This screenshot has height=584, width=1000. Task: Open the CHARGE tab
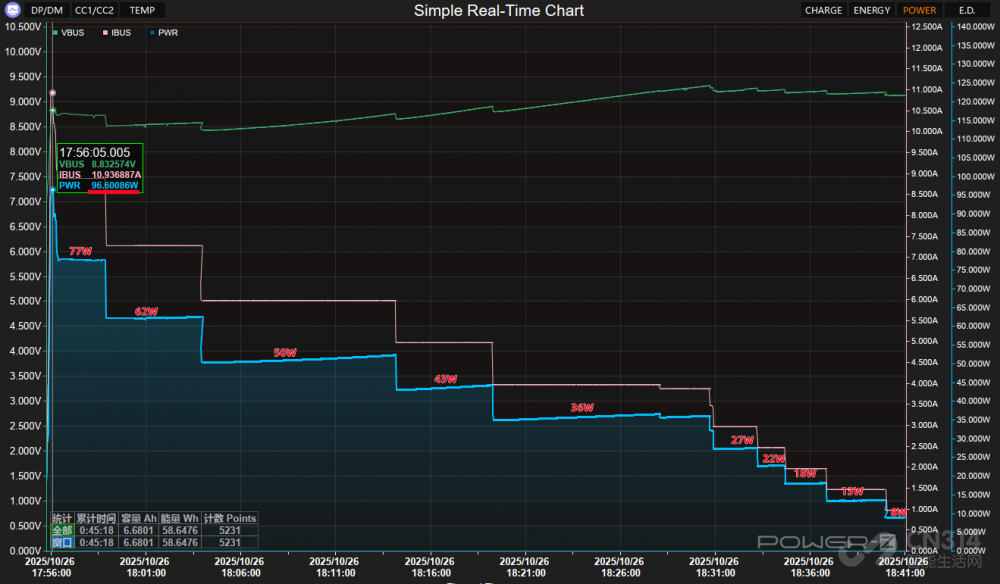tap(823, 10)
